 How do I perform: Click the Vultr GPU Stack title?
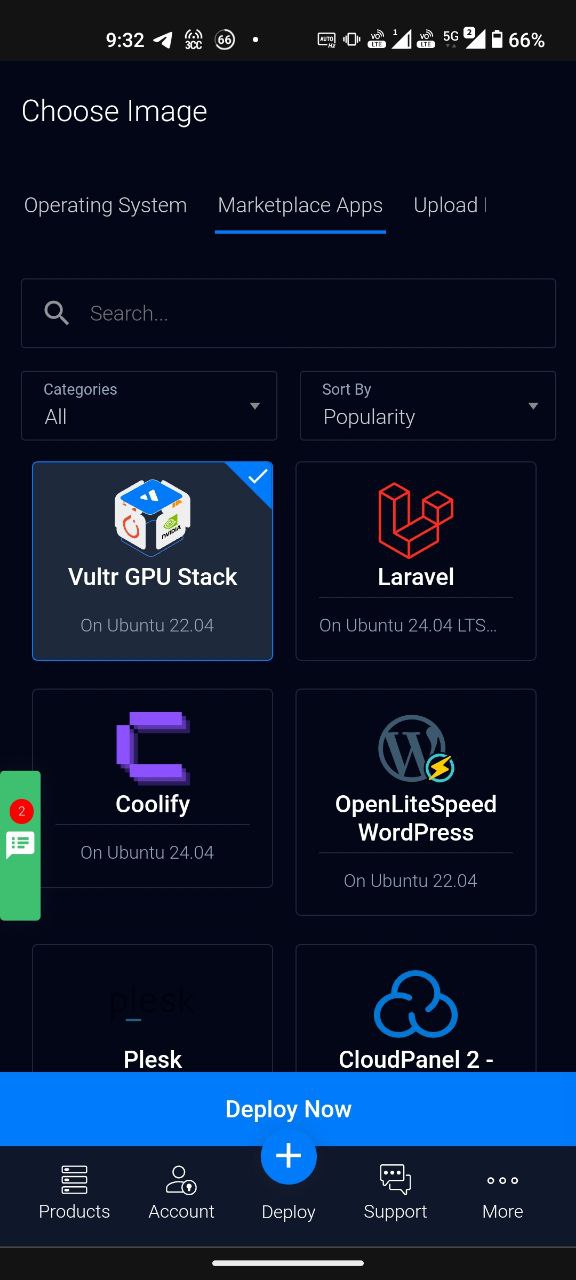pos(152,577)
